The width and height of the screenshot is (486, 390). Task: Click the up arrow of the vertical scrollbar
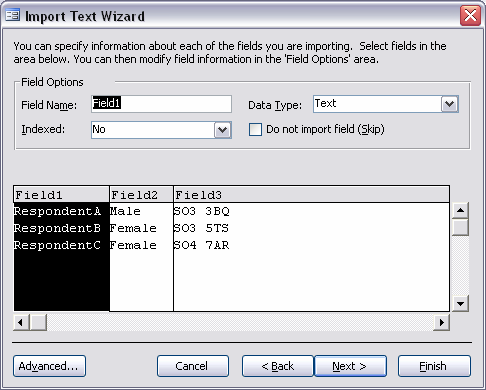coord(460,210)
